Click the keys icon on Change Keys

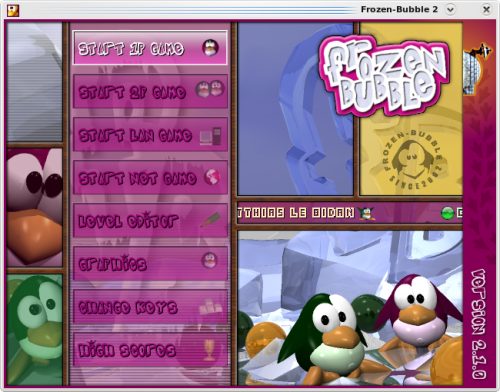[210, 307]
